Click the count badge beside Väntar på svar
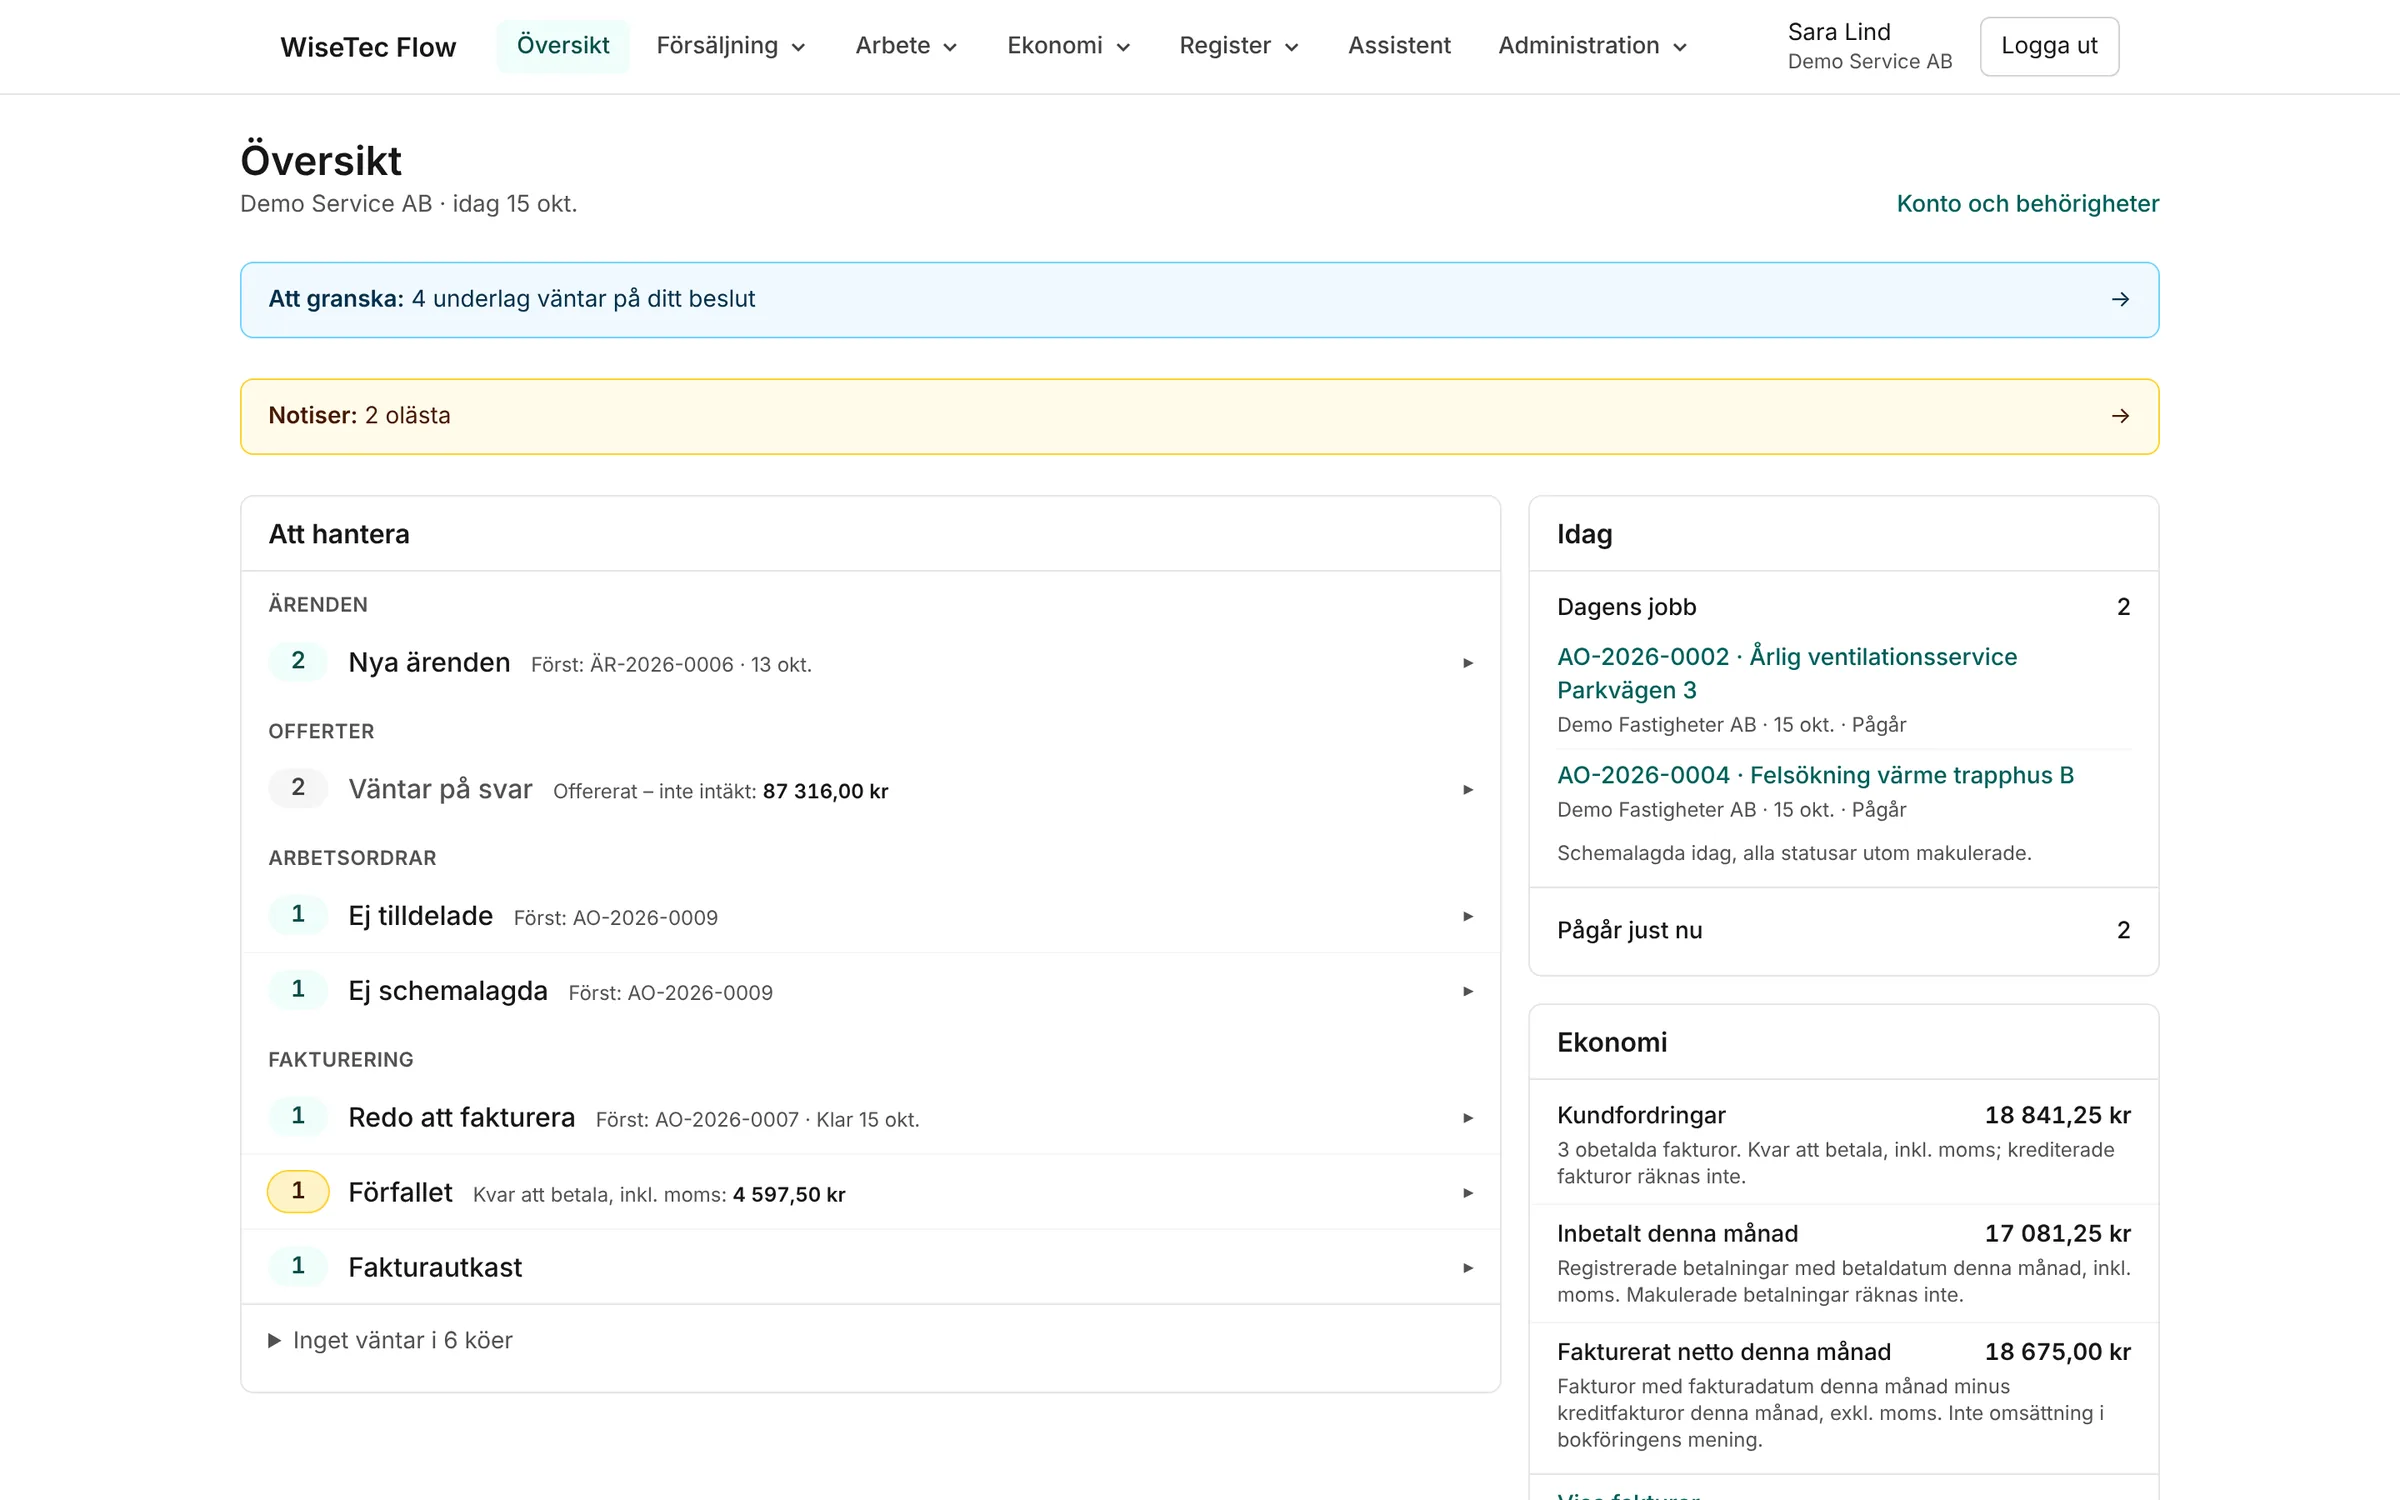Viewport: 2400px width, 1500px height. pos(298,788)
